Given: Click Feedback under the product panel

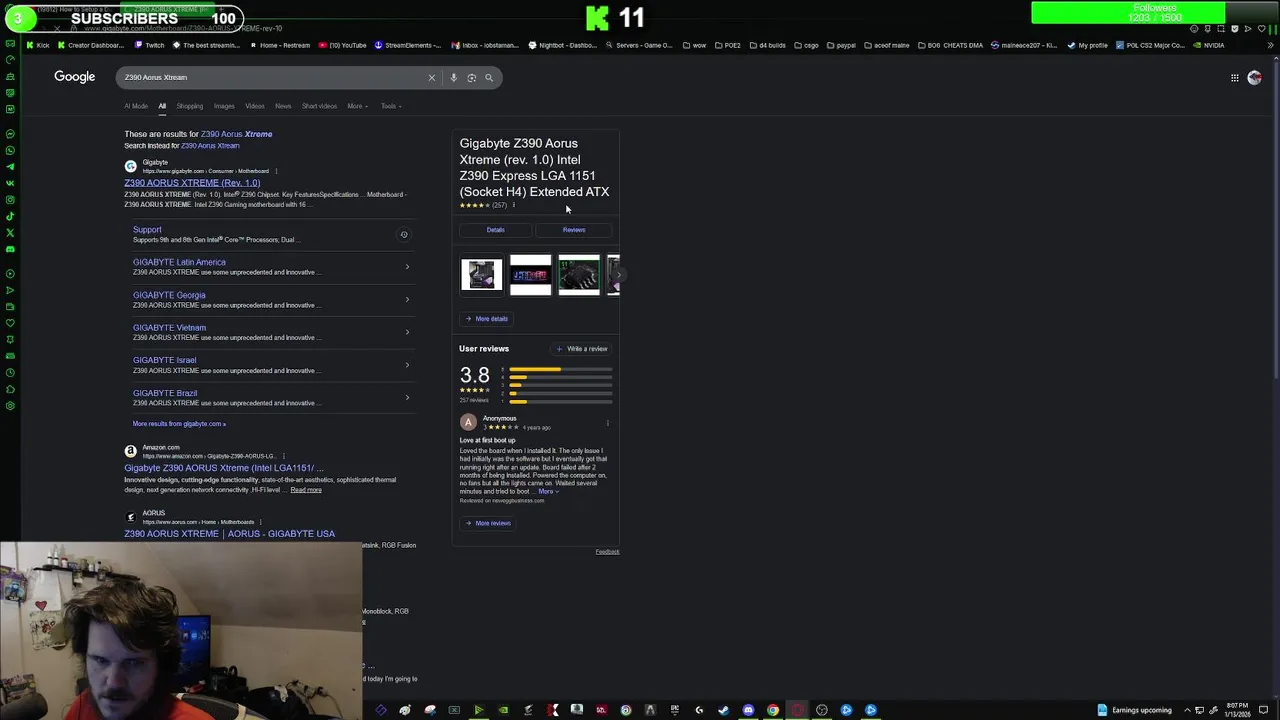Looking at the screenshot, I should [607, 552].
